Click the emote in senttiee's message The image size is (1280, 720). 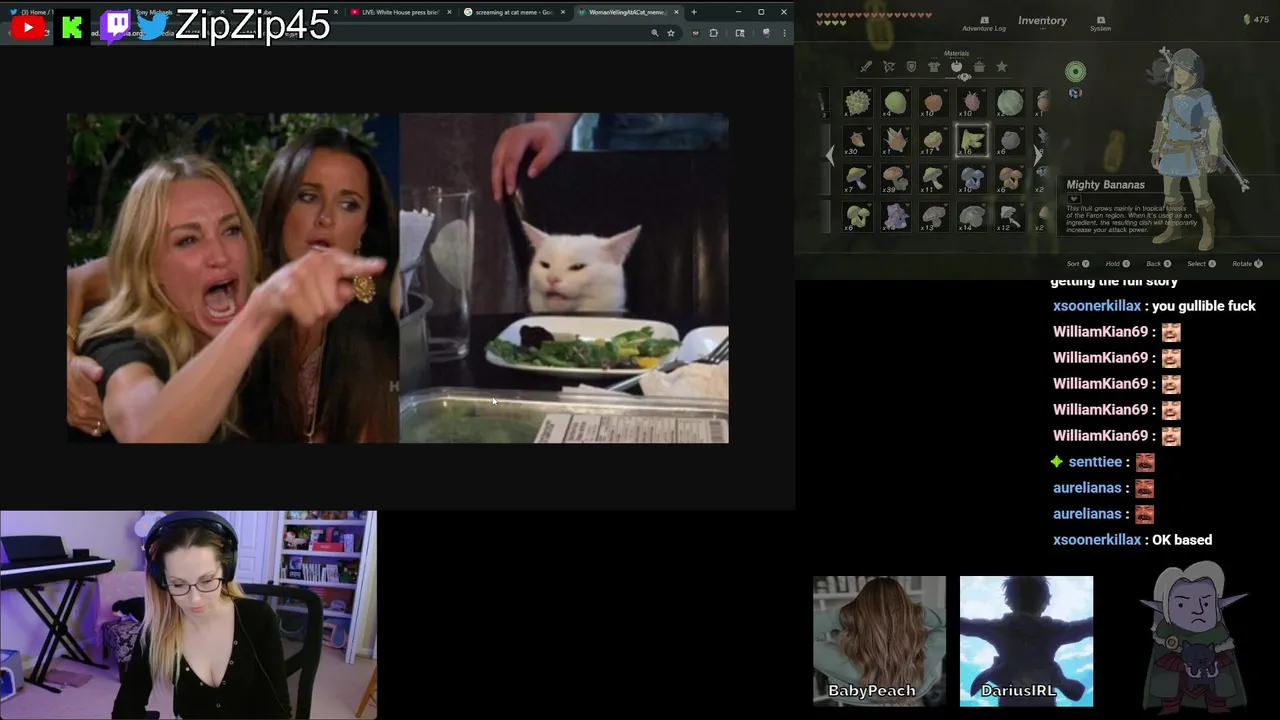(x=1145, y=462)
